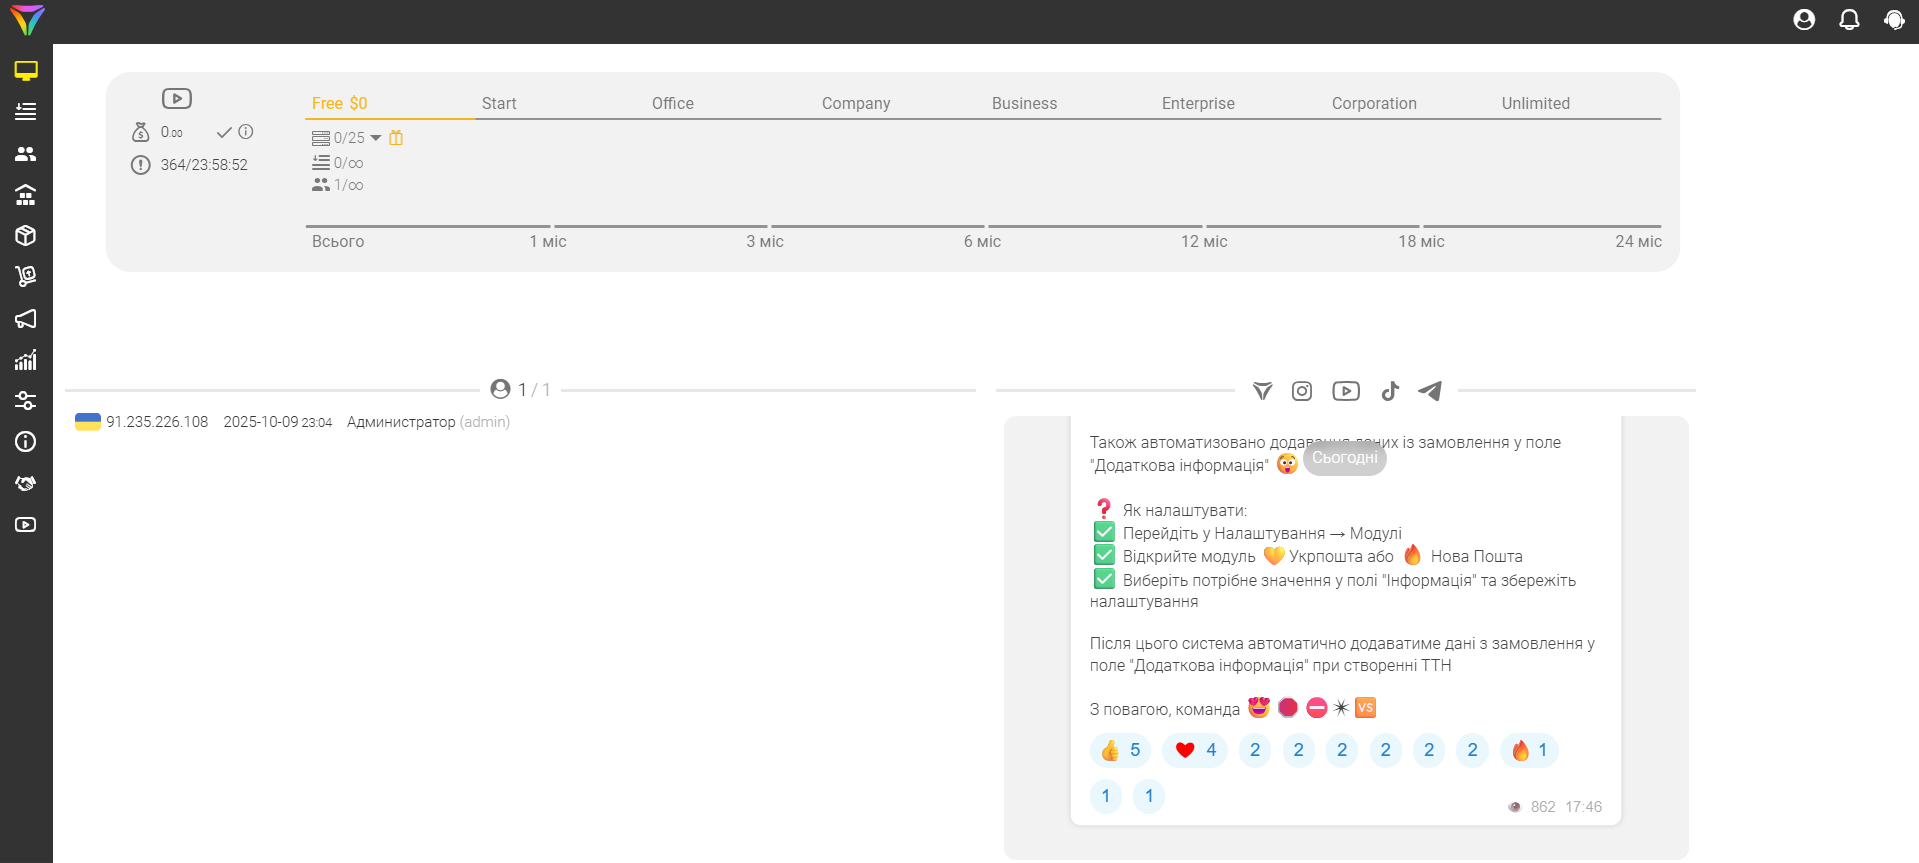Select the 12 міс period on slider
The height and width of the screenshot is (863, 1919).
click(x=1204, y=241)
